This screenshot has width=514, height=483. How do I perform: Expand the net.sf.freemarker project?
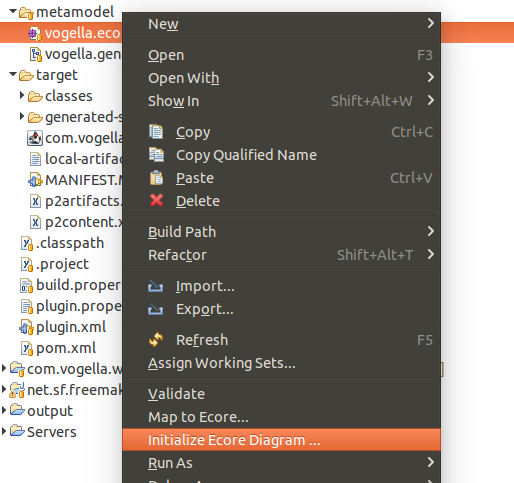(x=4, y=389)
